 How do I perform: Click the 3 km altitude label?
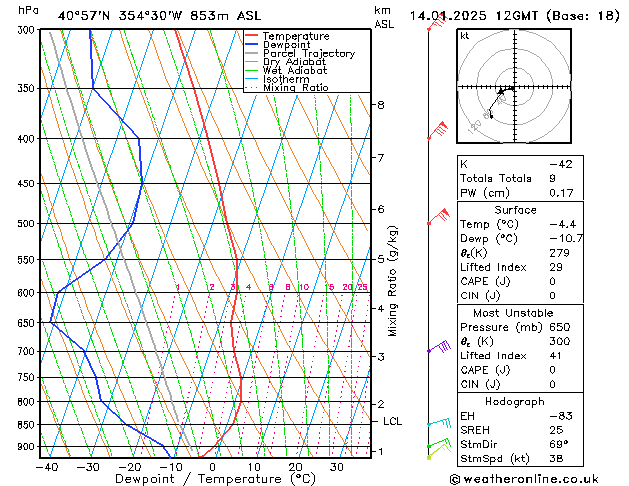point(381,356)
